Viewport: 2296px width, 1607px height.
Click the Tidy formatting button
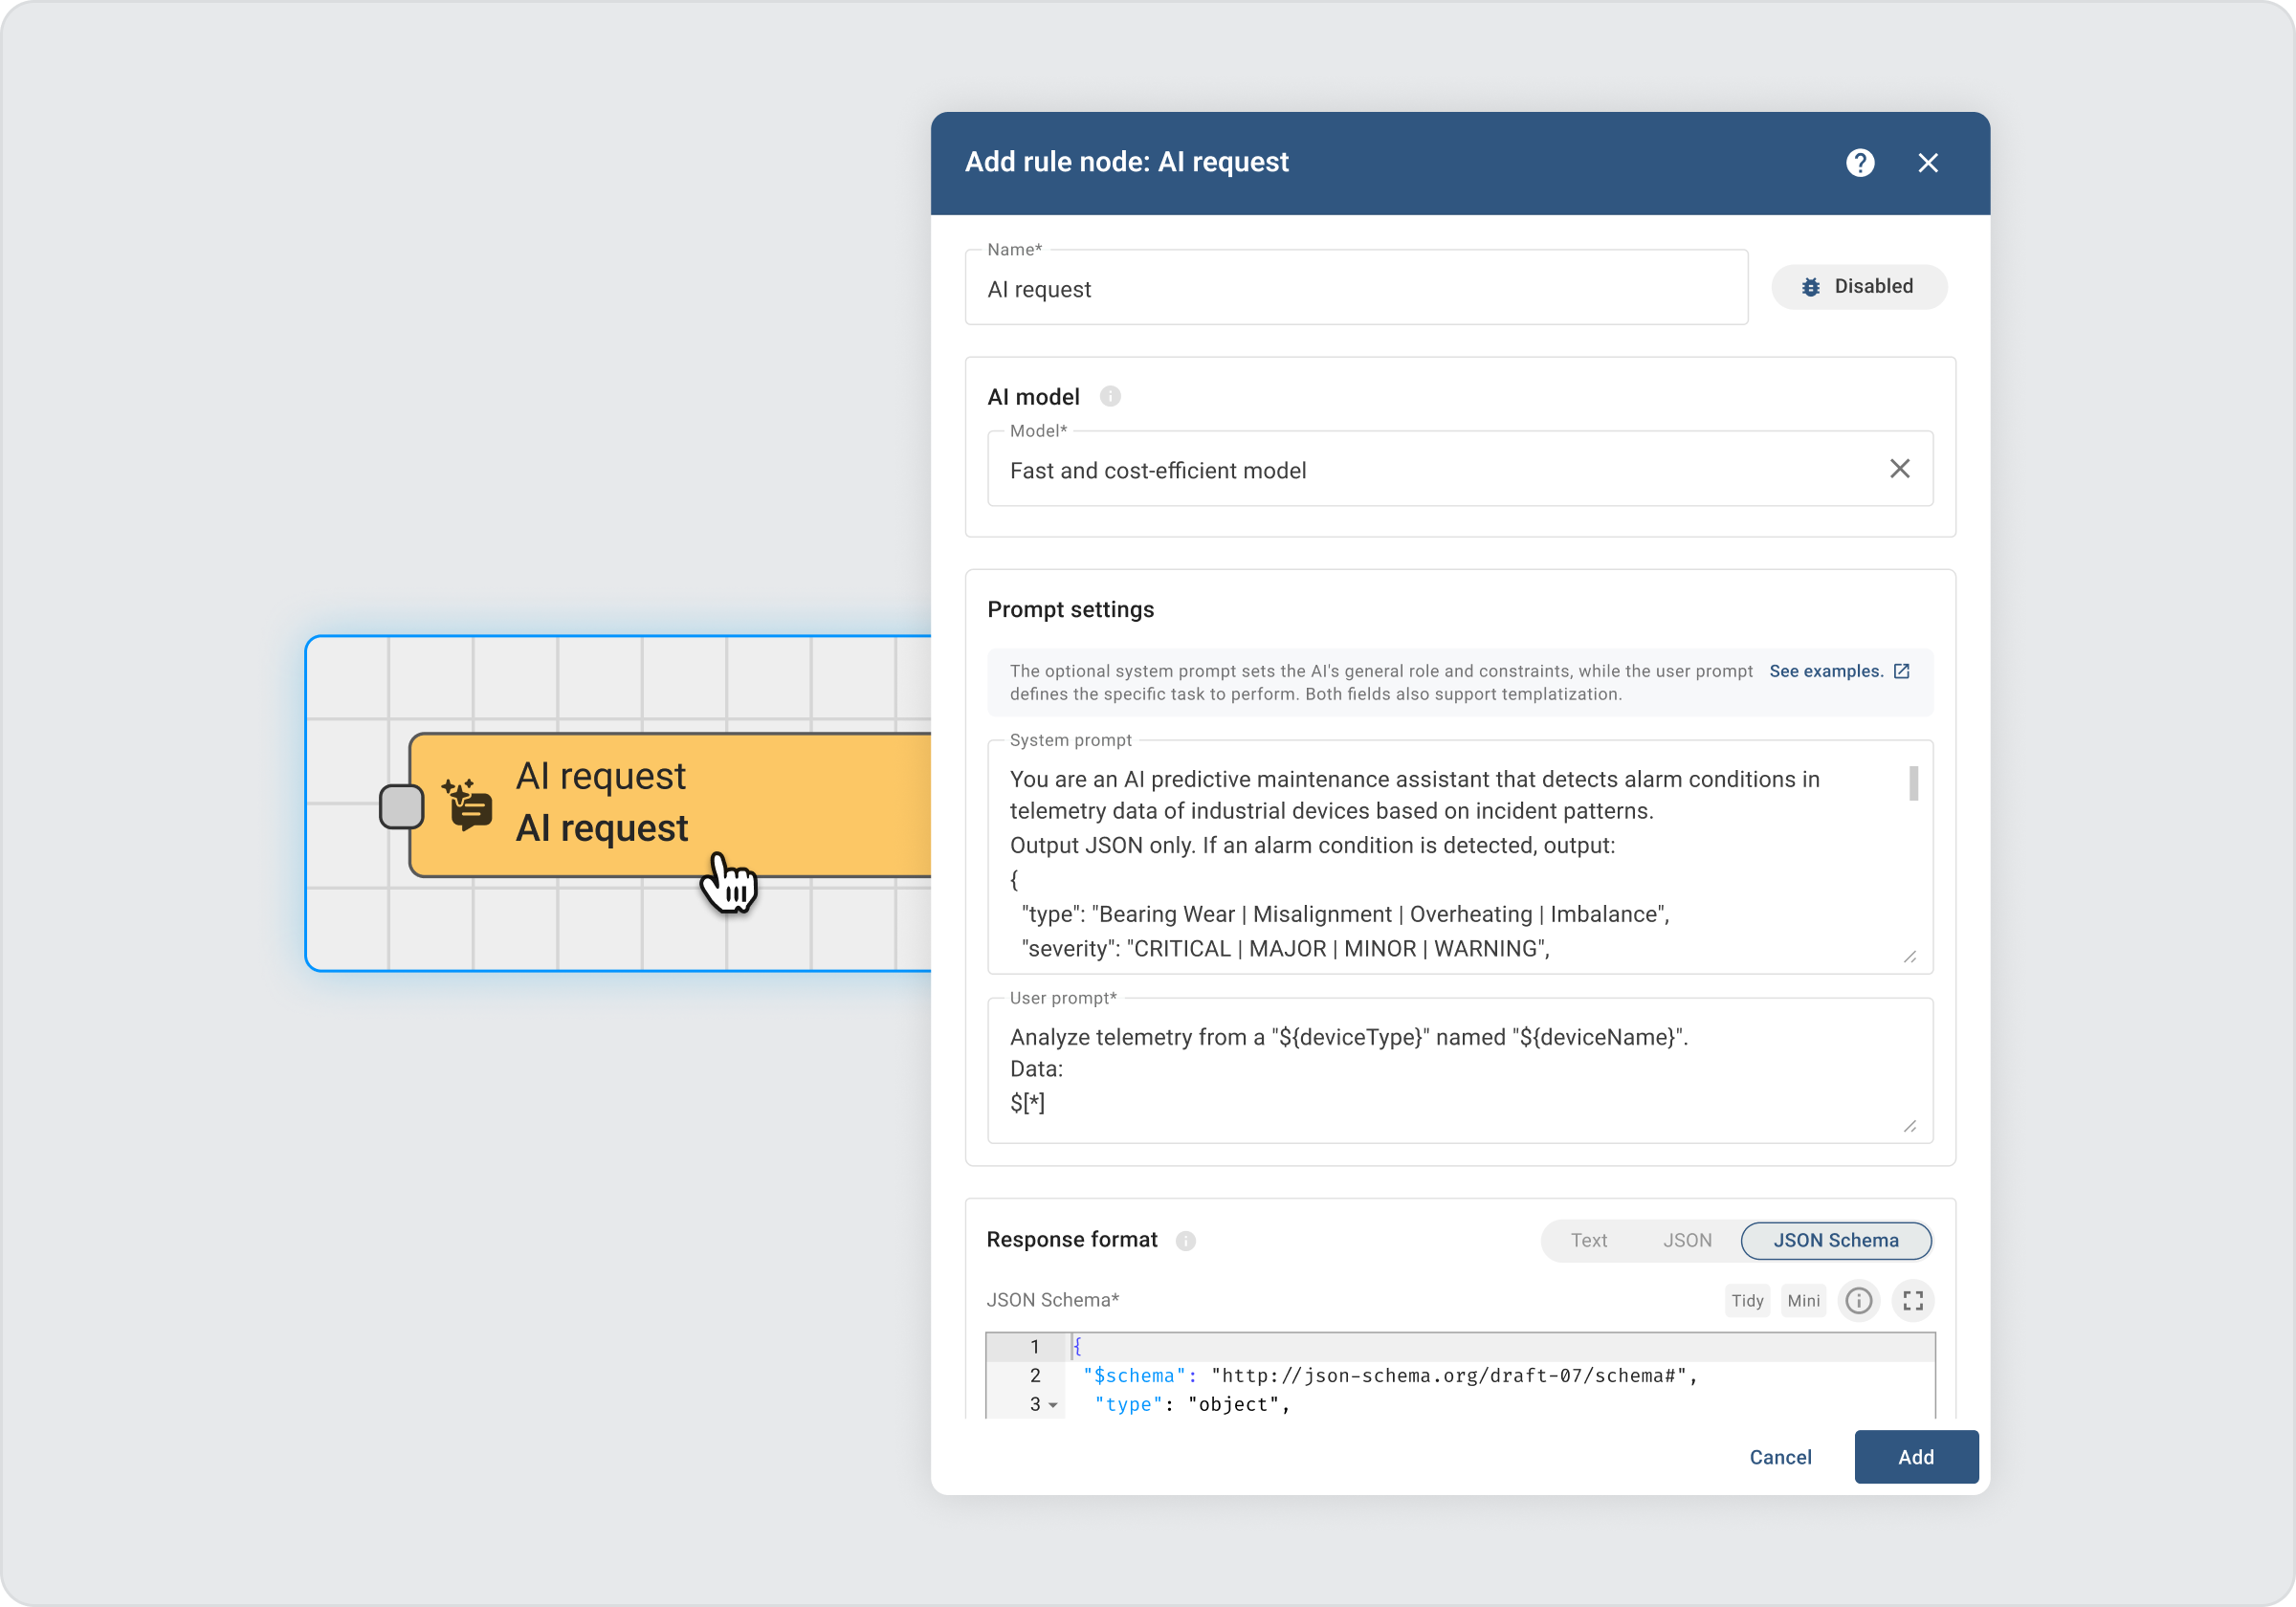point(1747,1300)
